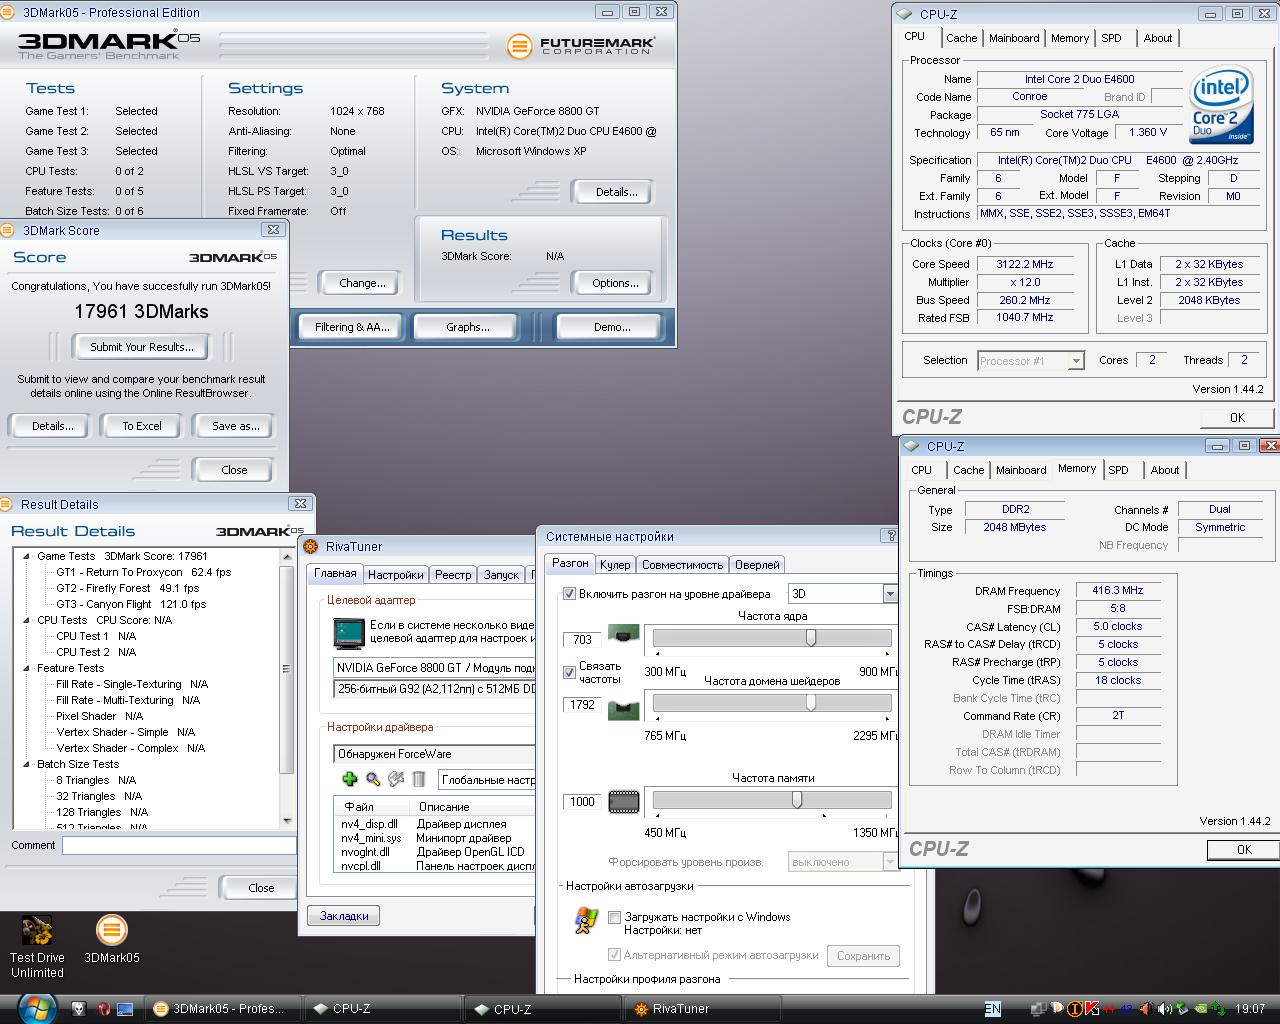1280x1024 pixels.
Task: Click the Windows Start orb
Action: [x=36, y=1008]
